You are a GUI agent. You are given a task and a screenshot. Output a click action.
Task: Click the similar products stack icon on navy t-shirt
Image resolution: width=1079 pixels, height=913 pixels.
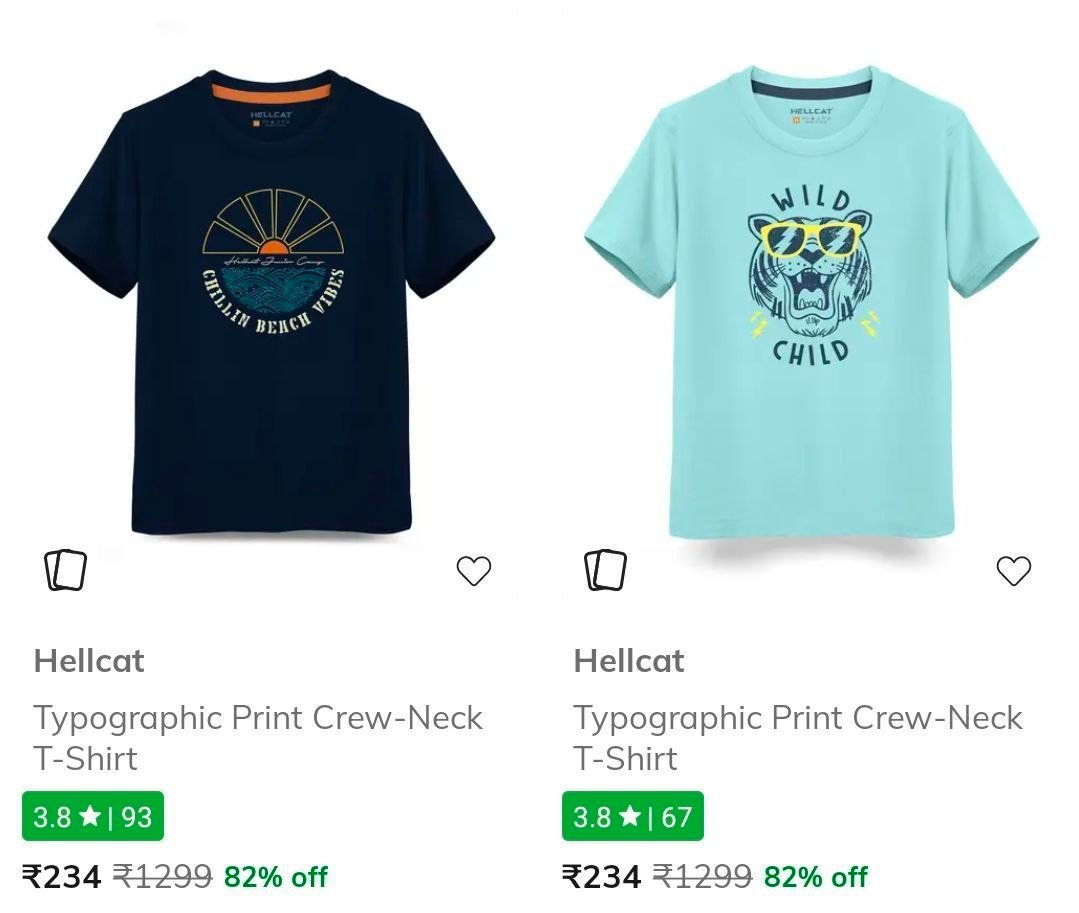click(x=65, y=569)
